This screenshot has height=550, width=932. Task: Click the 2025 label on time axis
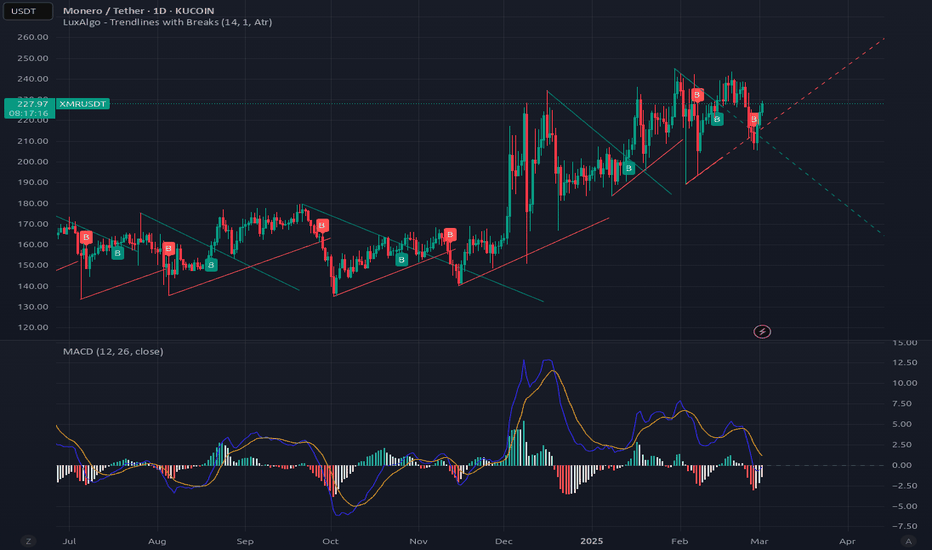pyautogui.click(x=591, y=541)
